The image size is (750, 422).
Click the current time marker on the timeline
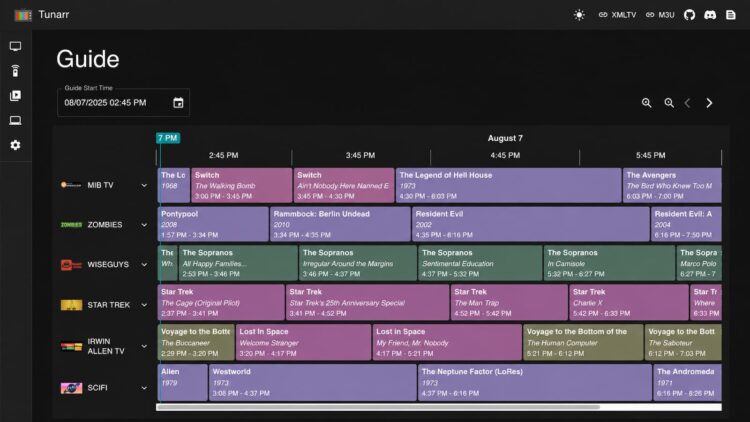(168, 138)
